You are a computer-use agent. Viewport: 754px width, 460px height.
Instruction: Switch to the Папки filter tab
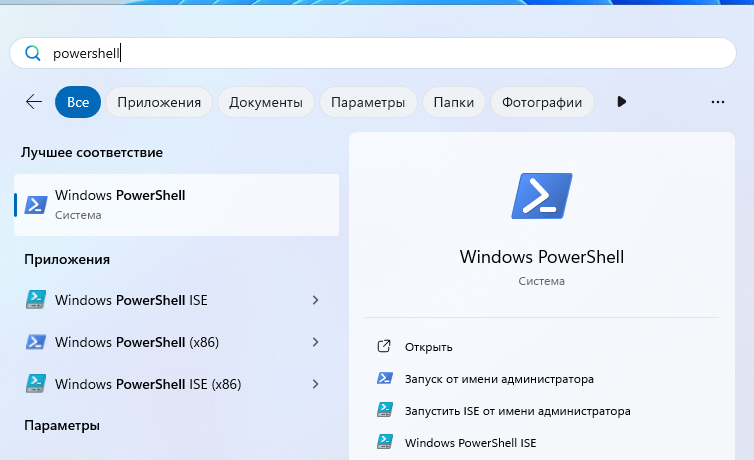pyautogui.click(x=453, y=102)
